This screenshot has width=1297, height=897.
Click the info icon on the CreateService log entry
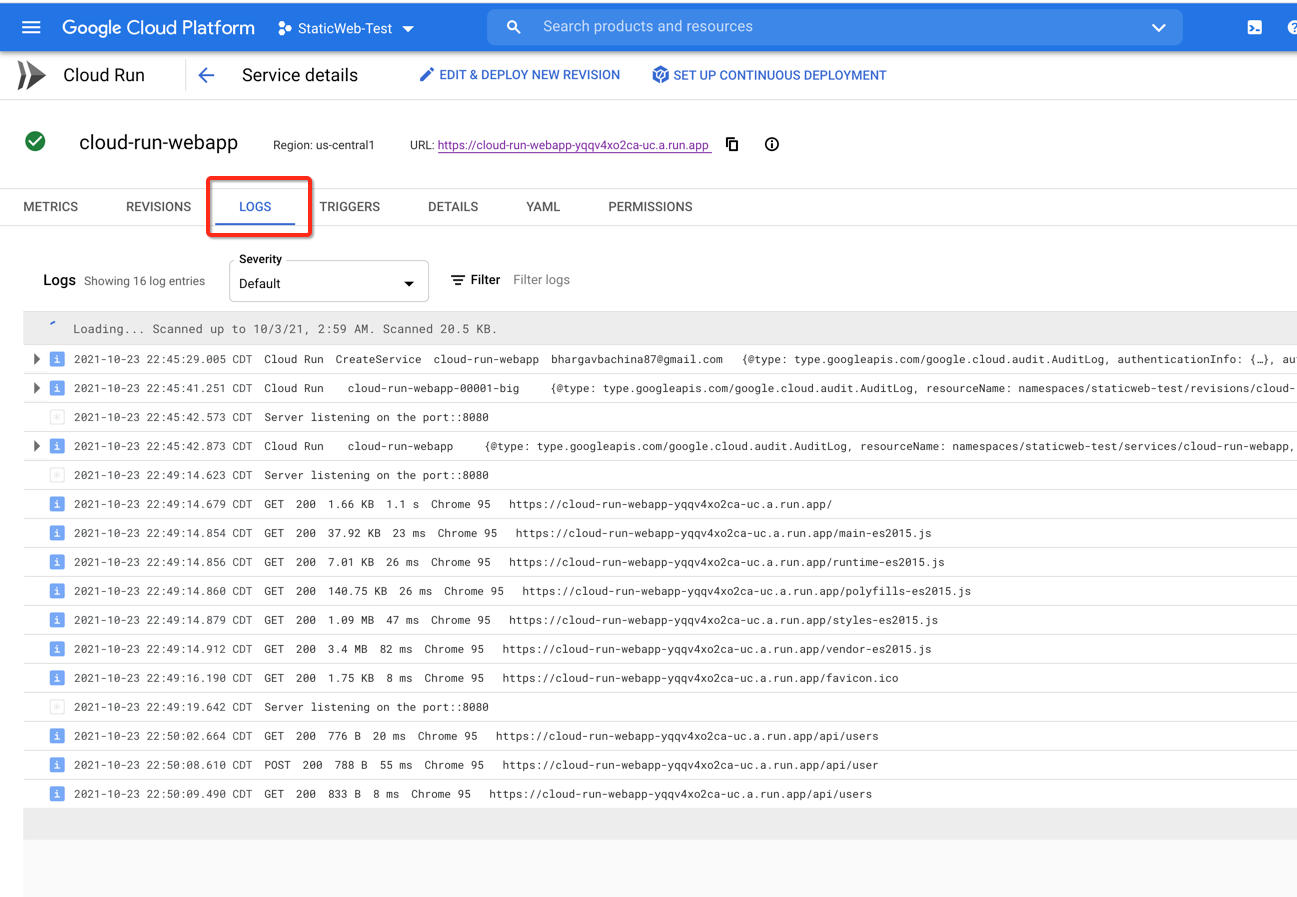pos(56,358)
